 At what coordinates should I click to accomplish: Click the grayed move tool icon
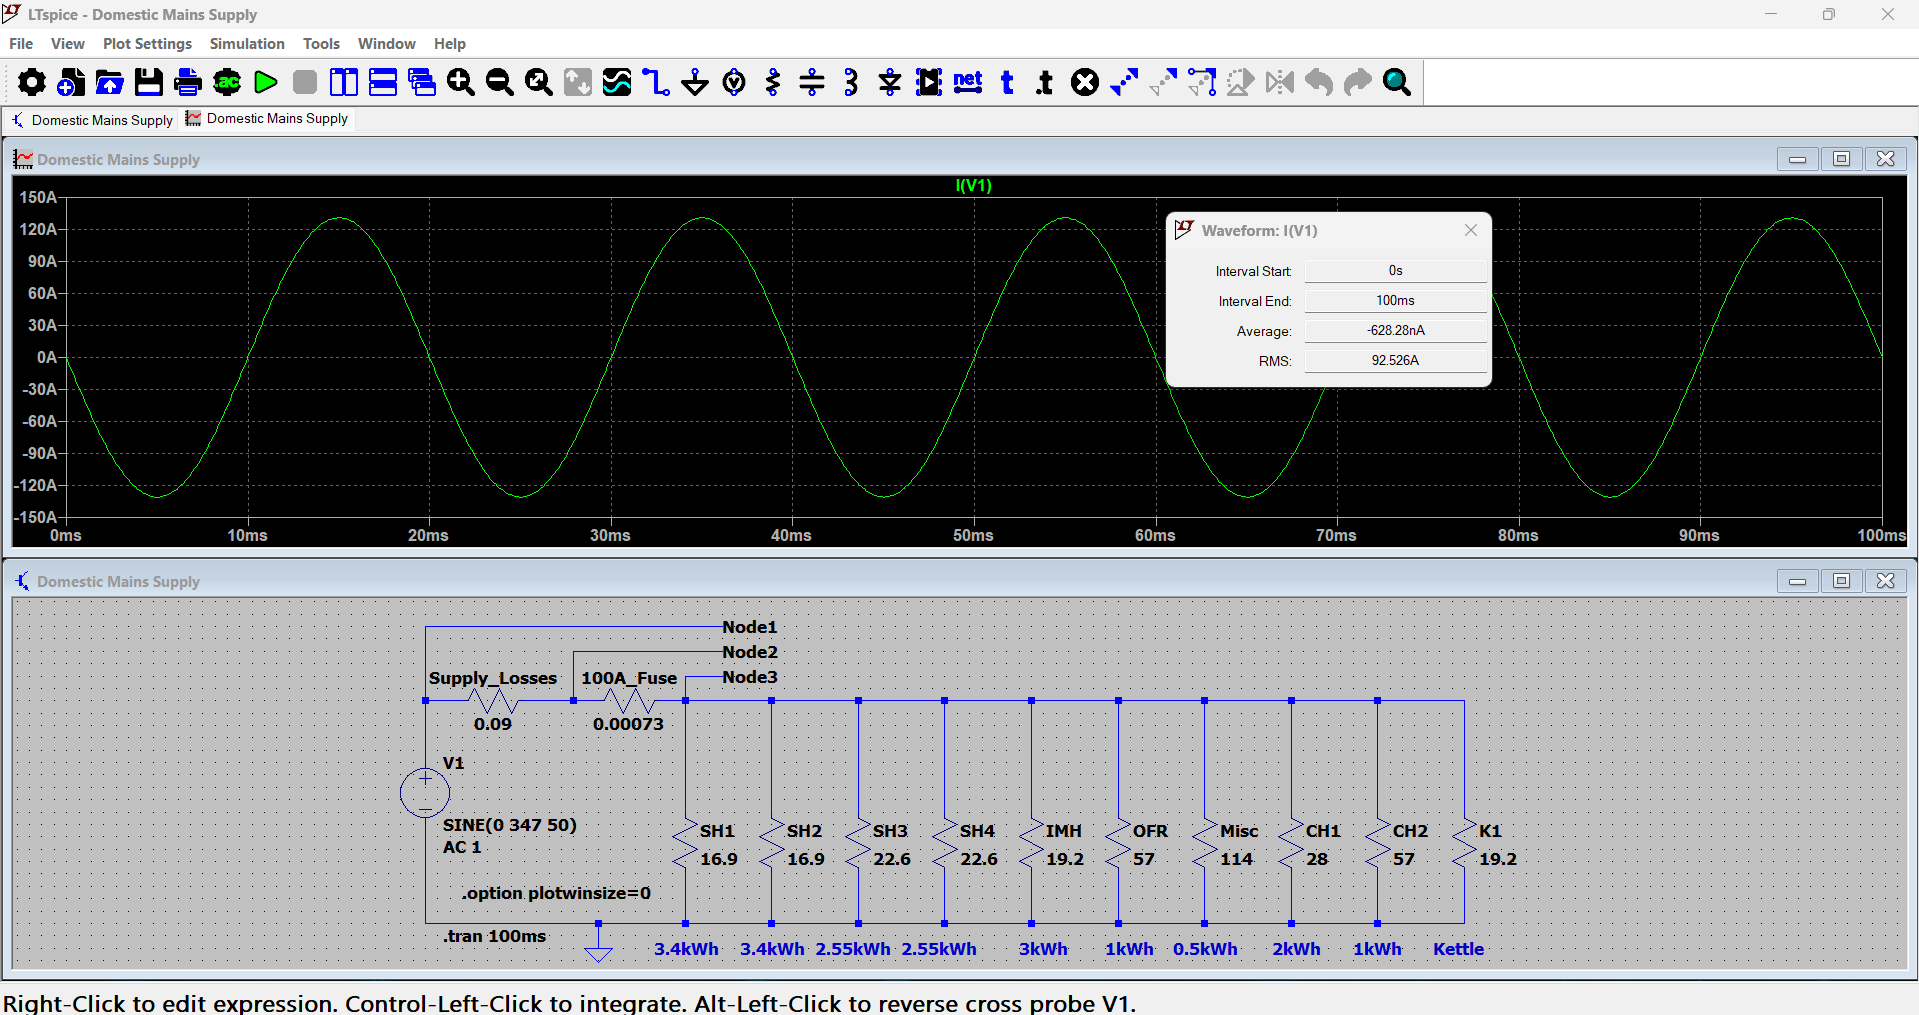(1163, 82)
